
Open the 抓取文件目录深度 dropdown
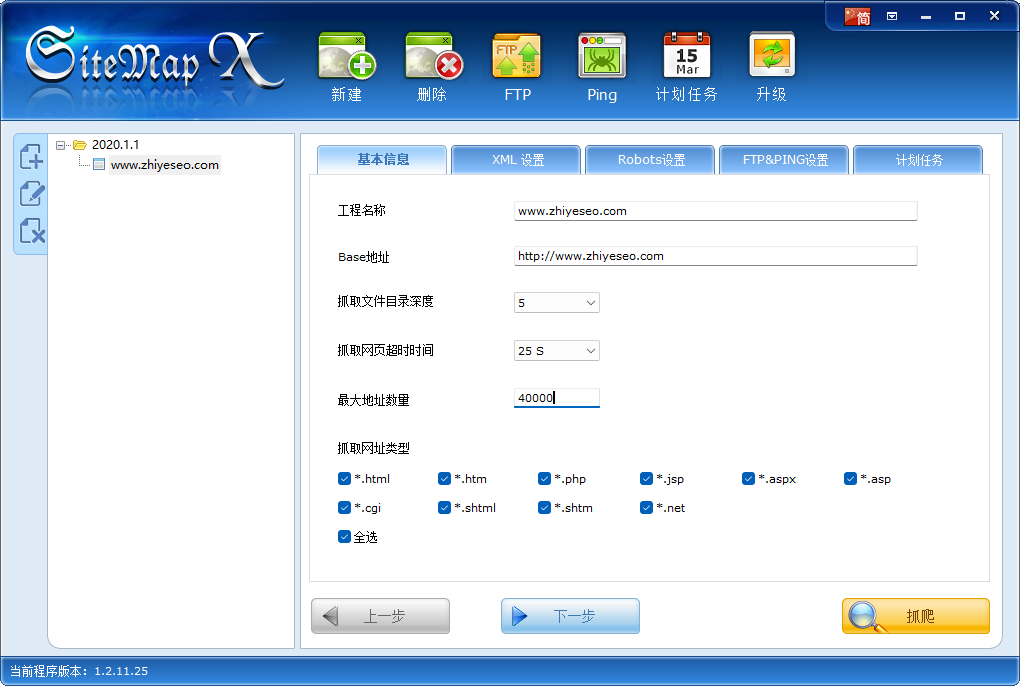coord(557,302)
